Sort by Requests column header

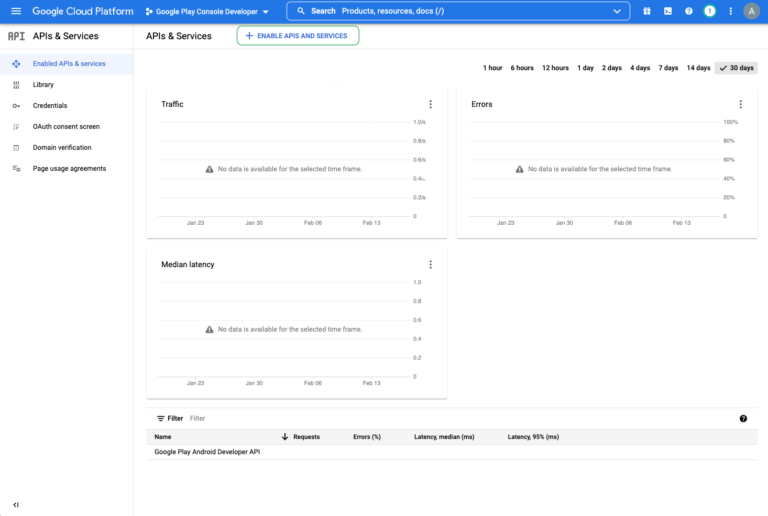pyautogui.click(x=307, y=437)
